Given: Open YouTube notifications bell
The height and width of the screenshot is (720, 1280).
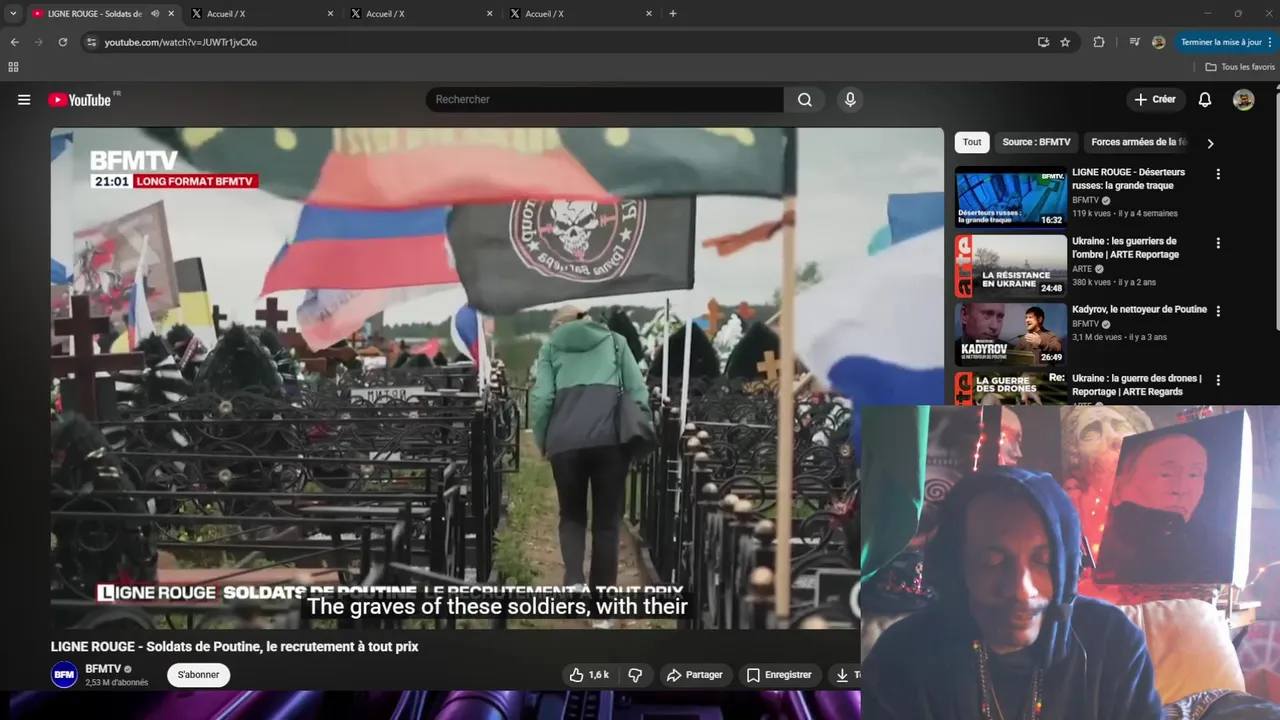Looking at the screenshot, I should click(1205, 100).
